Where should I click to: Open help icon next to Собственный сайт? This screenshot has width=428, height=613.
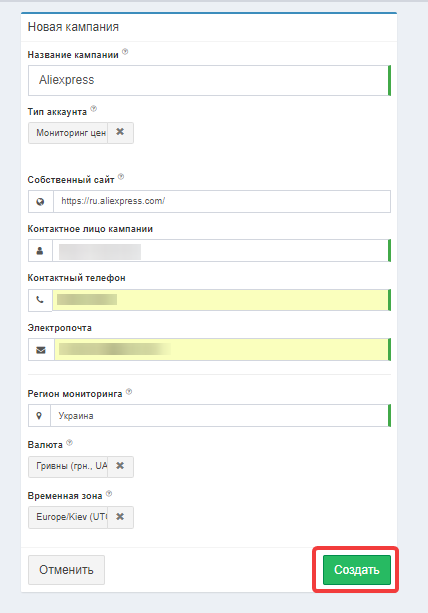121,177
